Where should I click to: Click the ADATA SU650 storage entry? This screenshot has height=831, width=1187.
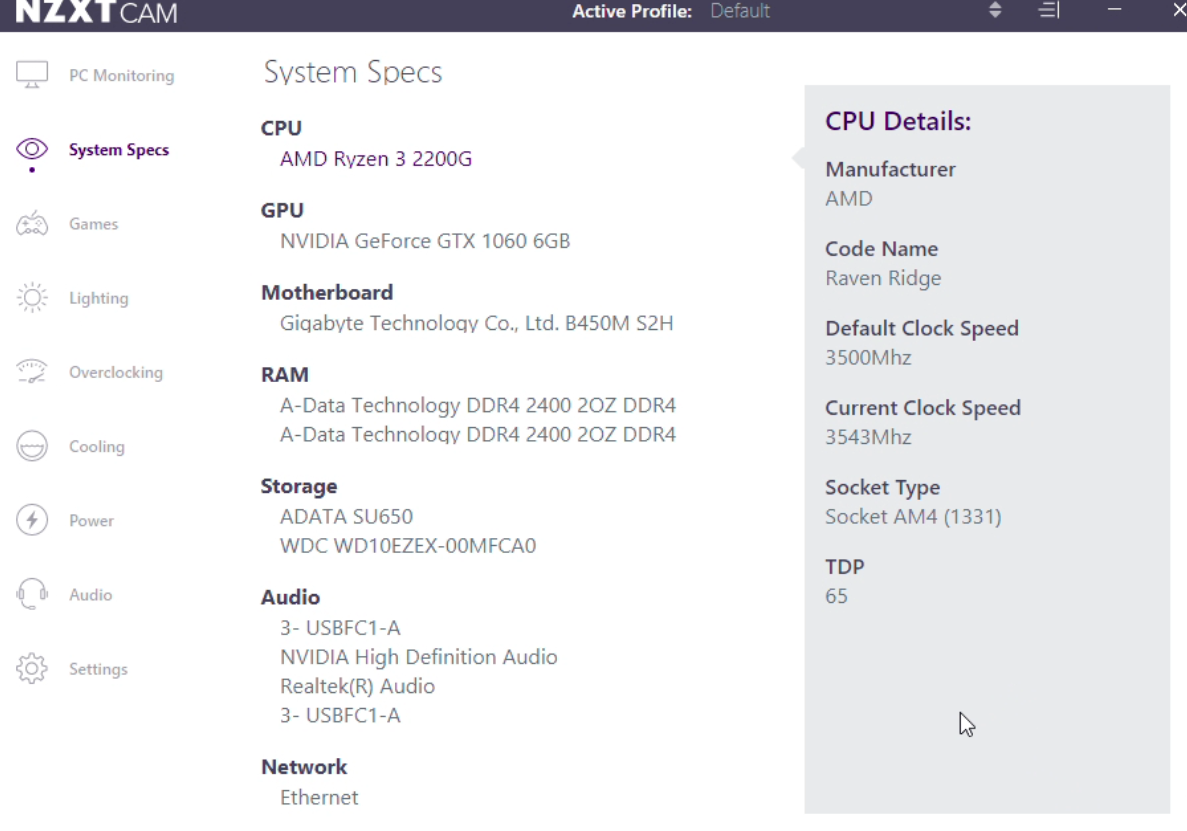click(x=346, y=516)
